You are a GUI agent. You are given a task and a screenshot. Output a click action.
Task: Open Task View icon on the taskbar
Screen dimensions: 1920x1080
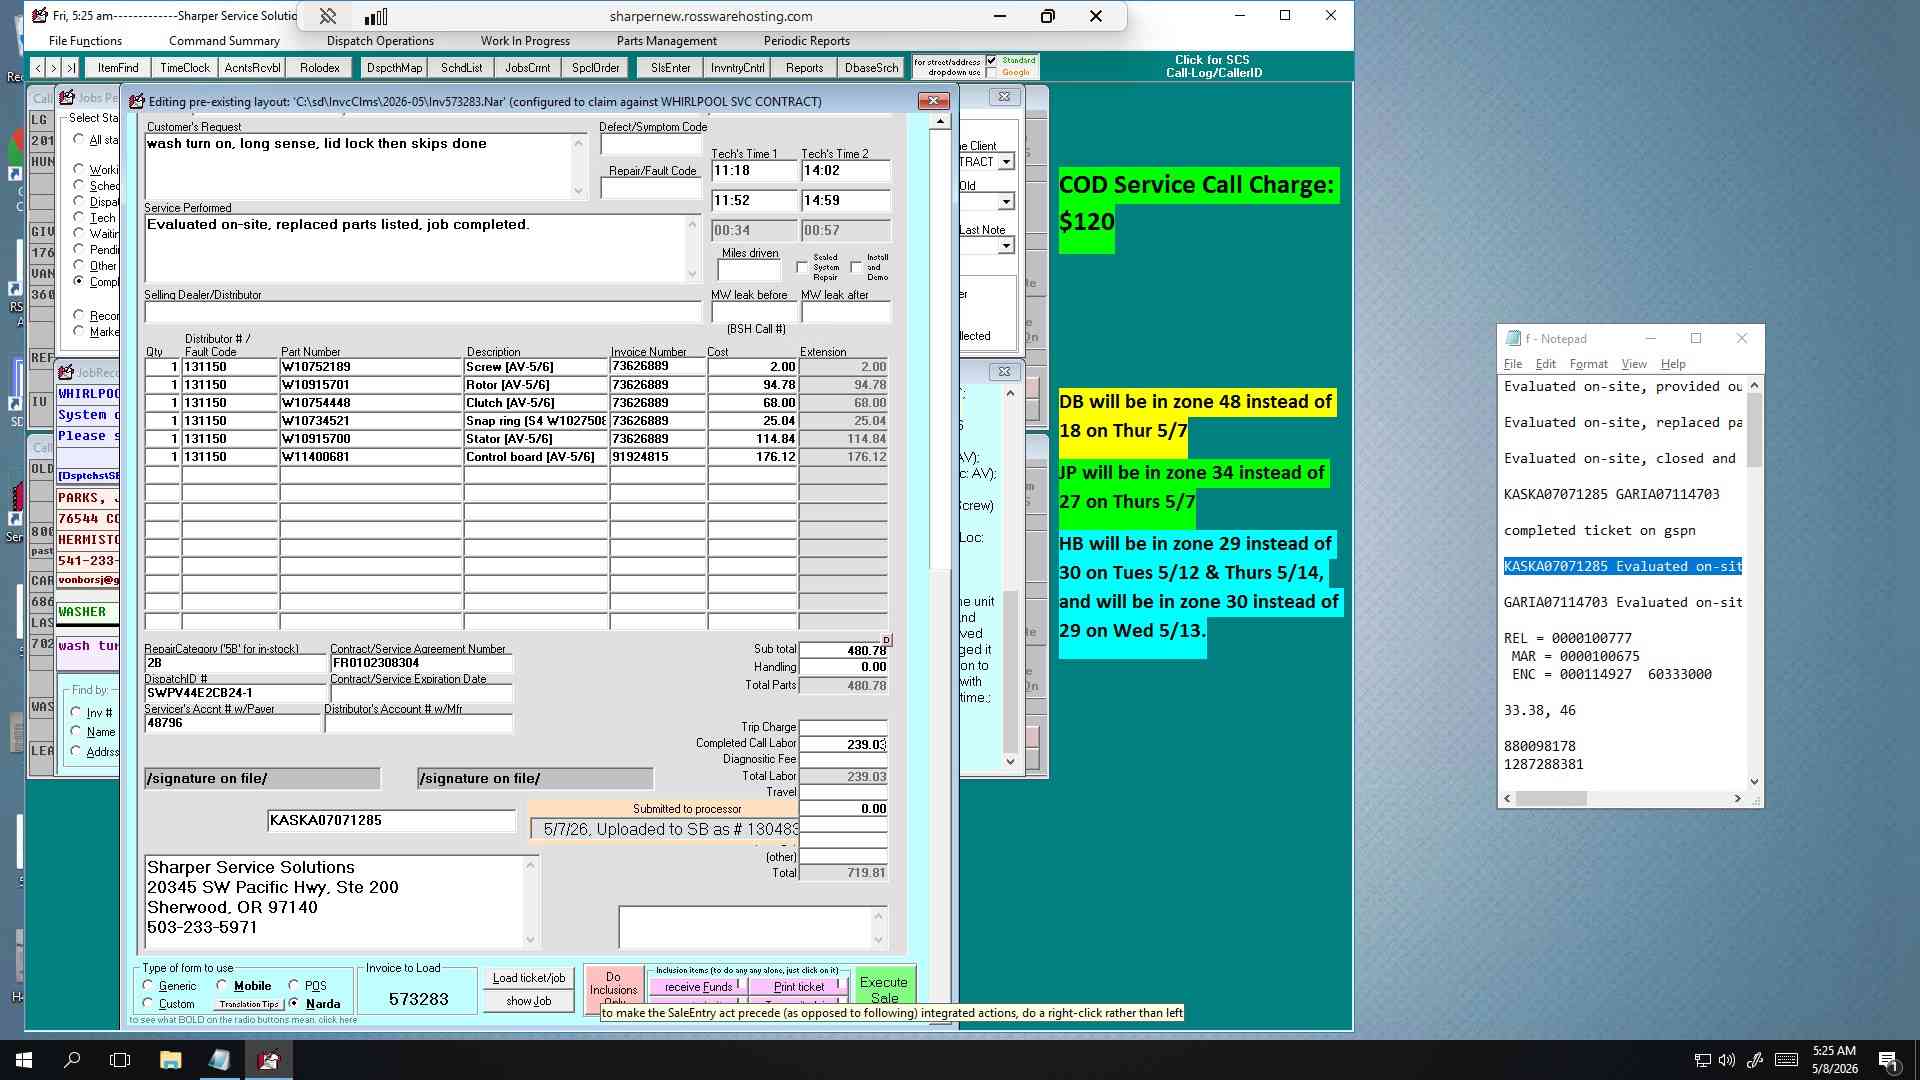120,1059
